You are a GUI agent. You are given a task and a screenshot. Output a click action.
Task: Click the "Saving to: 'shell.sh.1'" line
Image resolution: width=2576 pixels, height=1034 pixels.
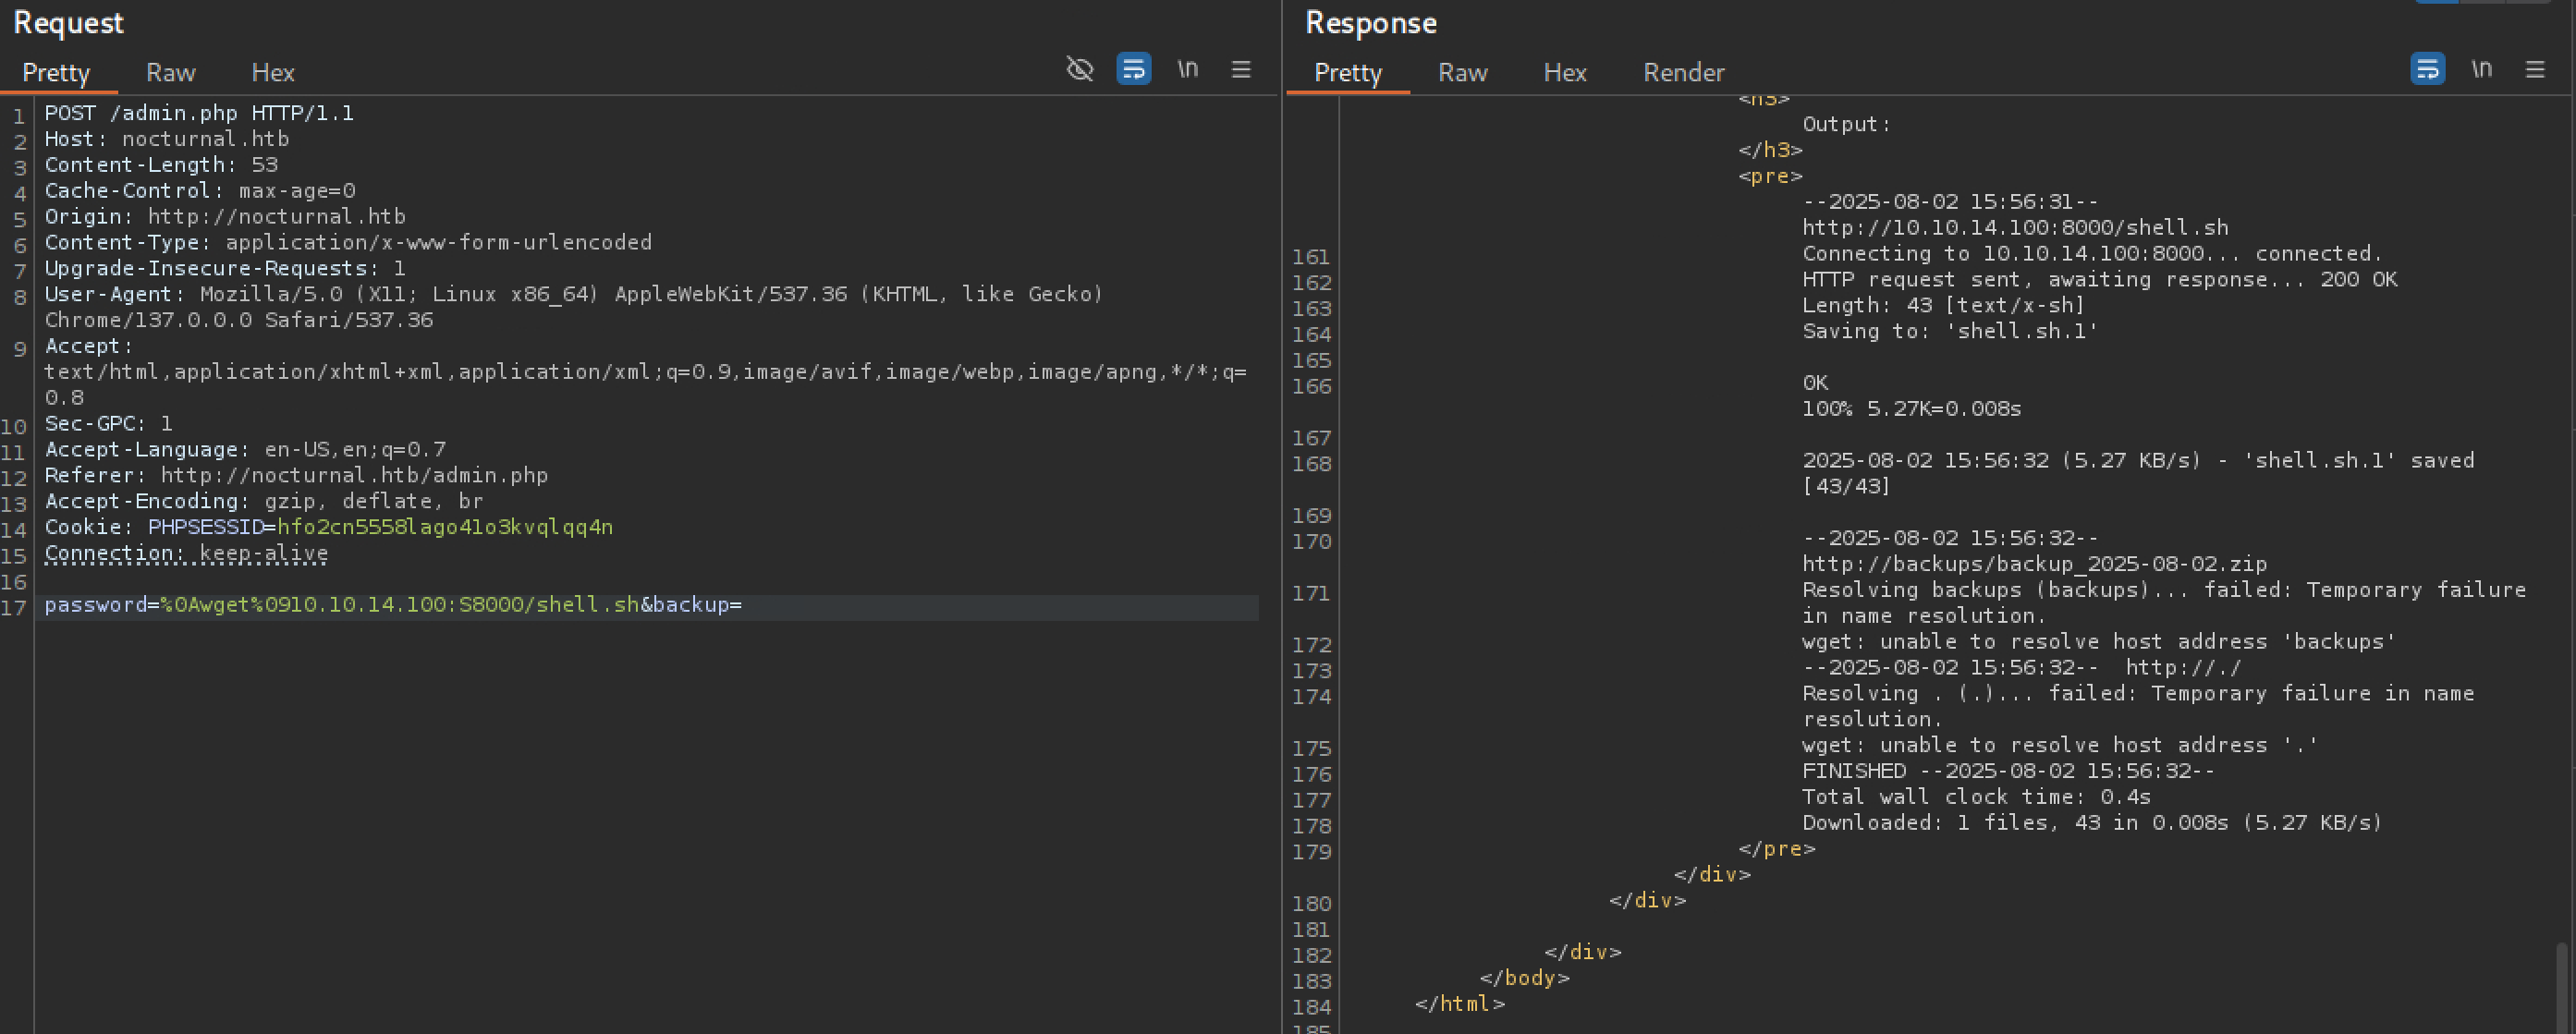(1950, 332)
